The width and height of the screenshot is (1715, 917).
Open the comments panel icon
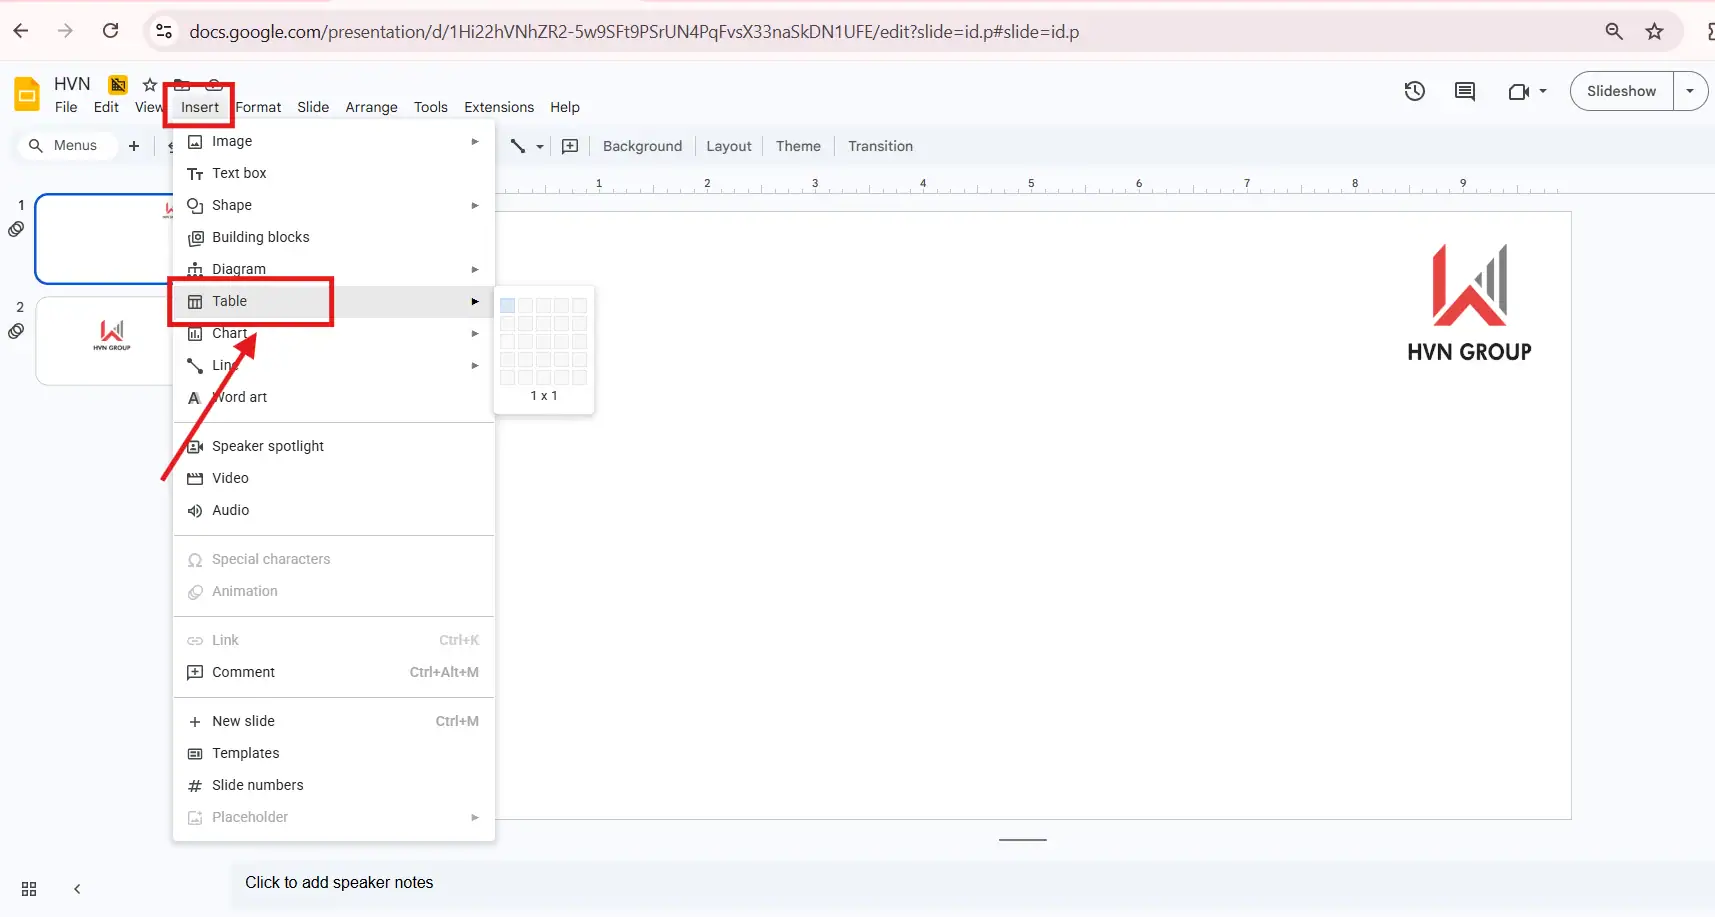(1464, 91)
